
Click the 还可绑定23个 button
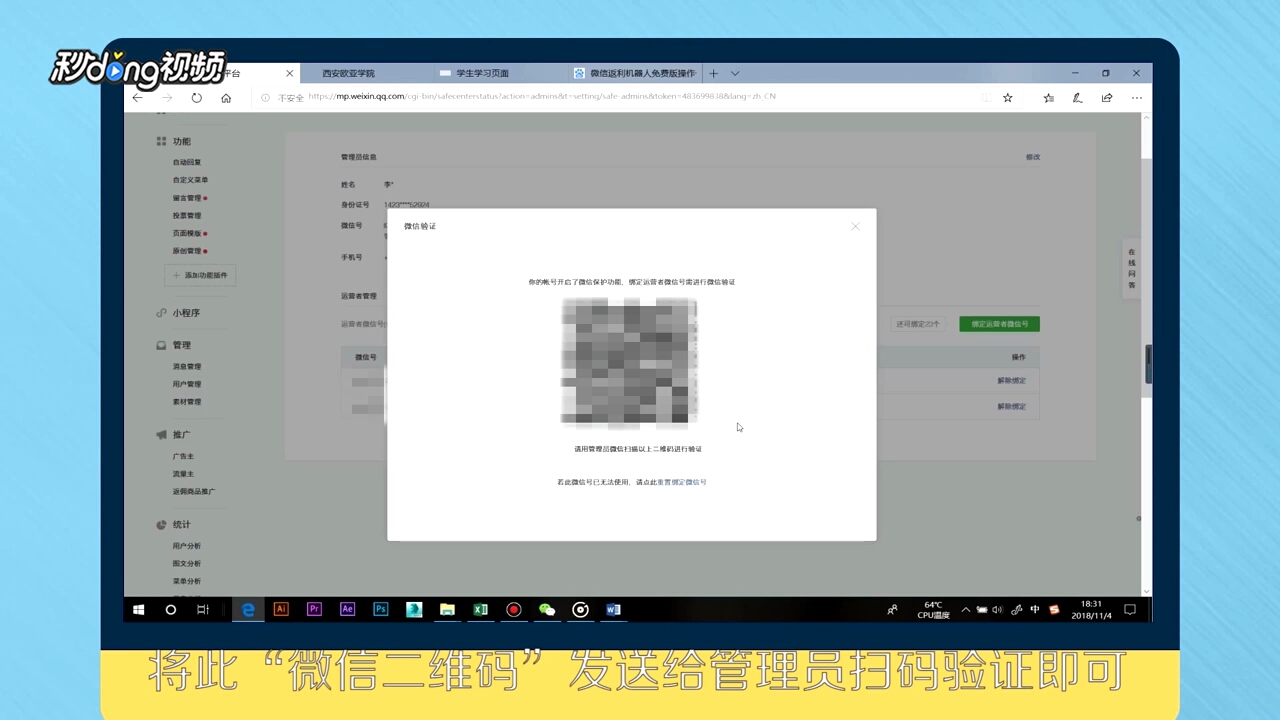coord(917,324)
